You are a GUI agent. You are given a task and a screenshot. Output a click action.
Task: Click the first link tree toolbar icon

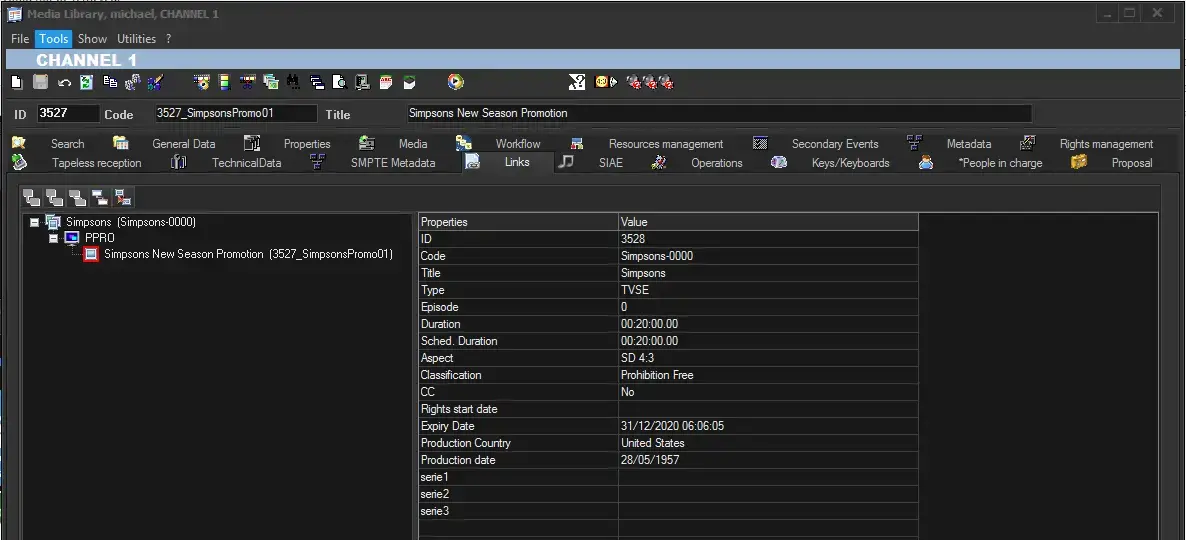click(x=31, y=198)
